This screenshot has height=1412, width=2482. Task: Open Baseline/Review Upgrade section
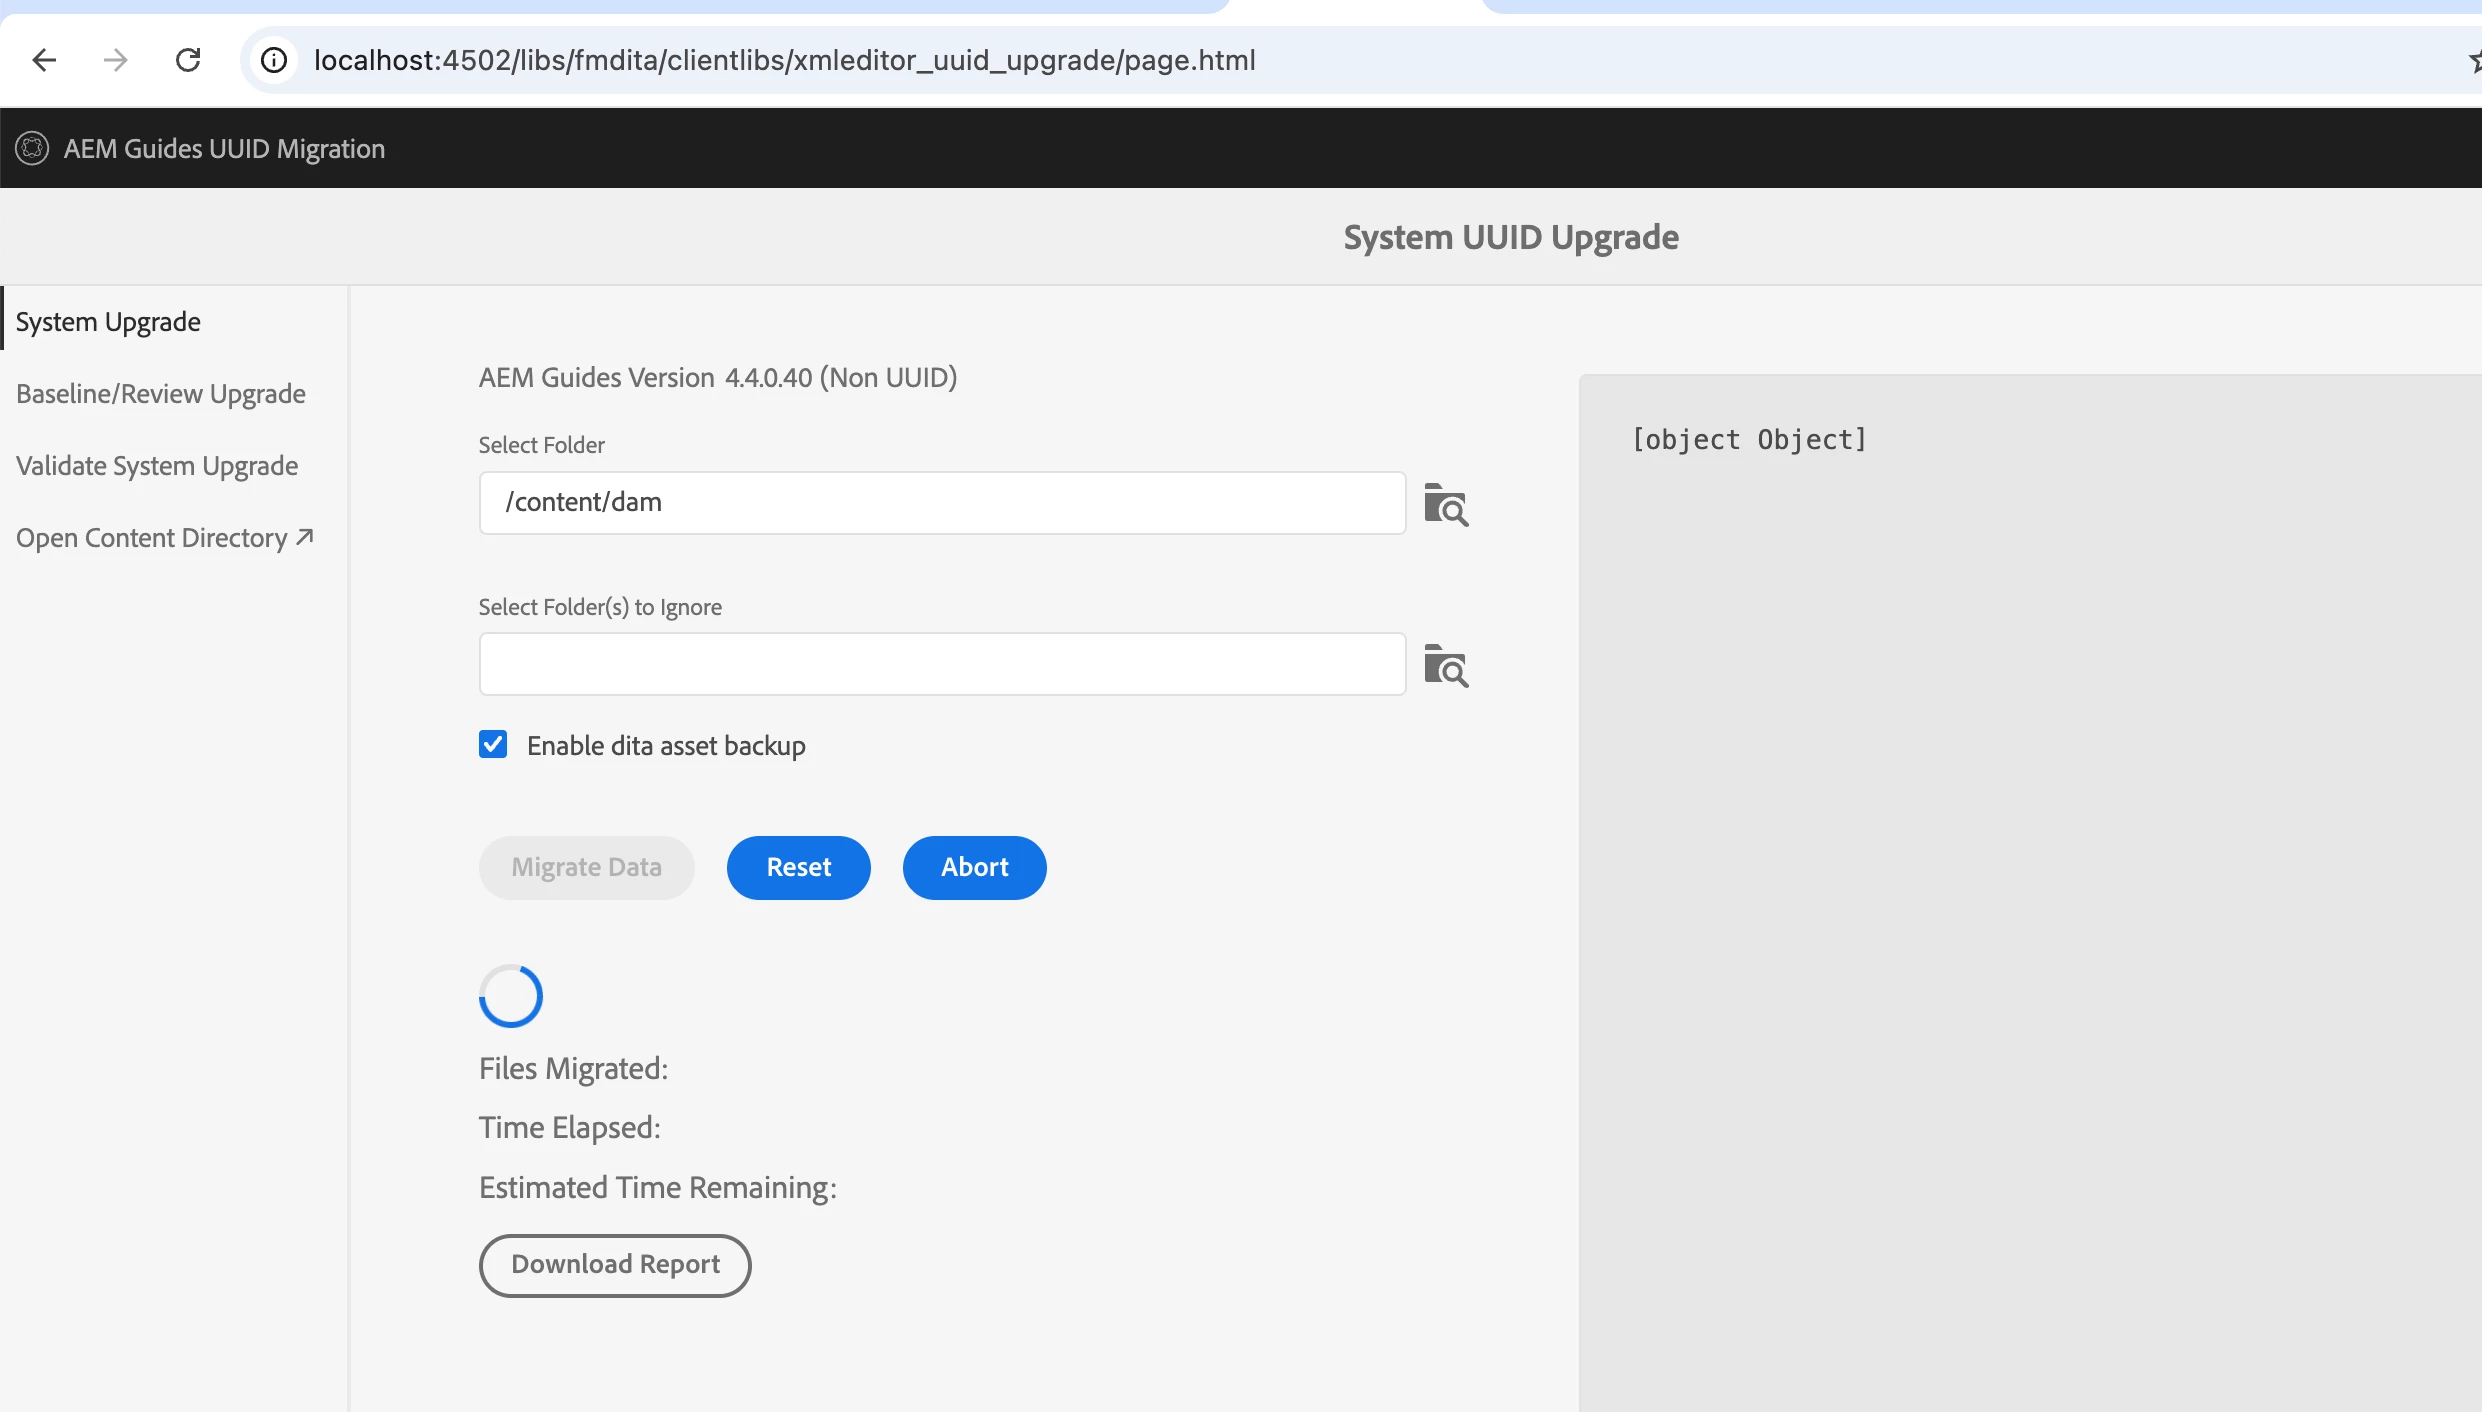(x=161, y=394)
